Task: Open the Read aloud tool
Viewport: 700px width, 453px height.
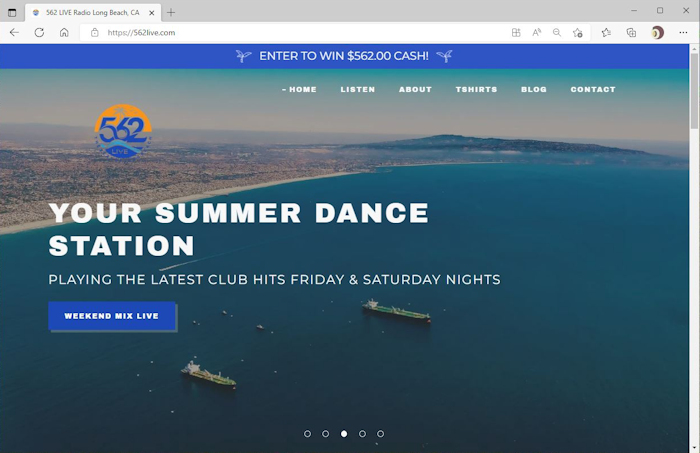Action: pyautogui.click(x=537, y=33)
